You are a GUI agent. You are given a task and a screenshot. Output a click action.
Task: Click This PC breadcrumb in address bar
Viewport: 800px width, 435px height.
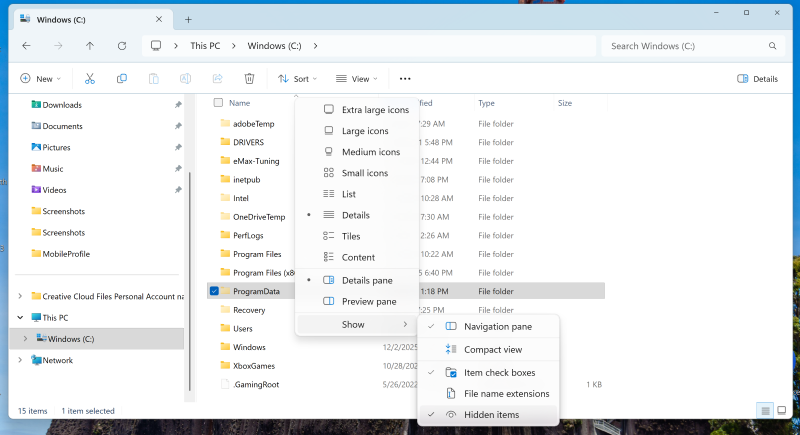pyautogui.click(x=205, y=46)
